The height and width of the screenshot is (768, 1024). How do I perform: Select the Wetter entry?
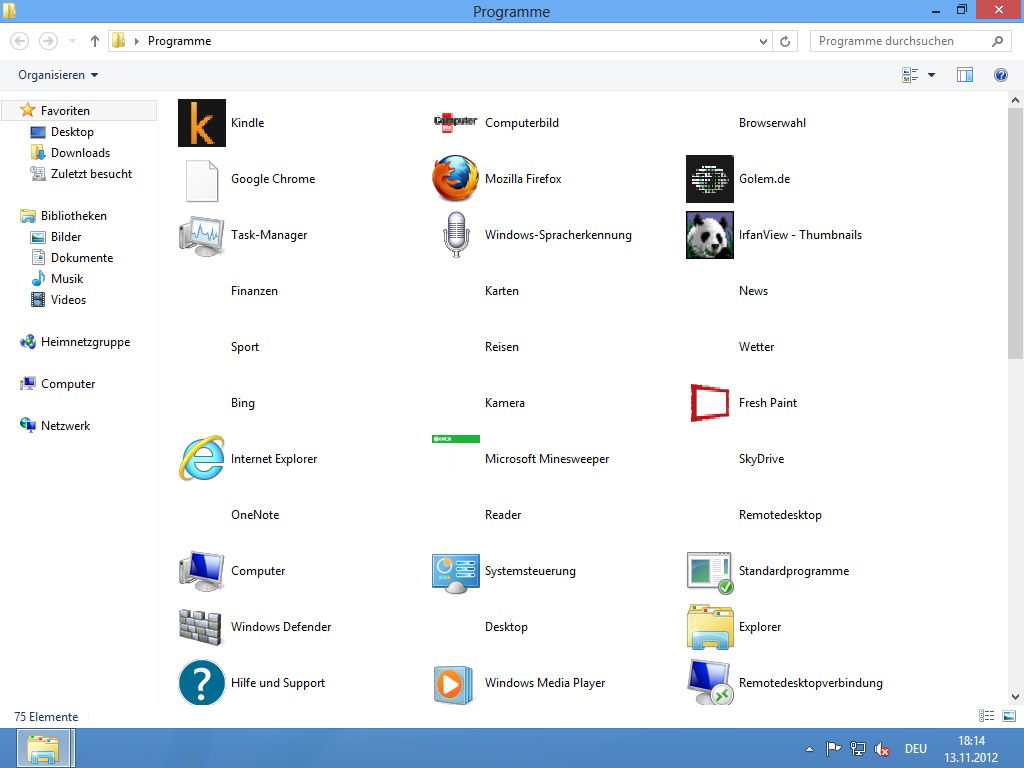pos(756,347)
